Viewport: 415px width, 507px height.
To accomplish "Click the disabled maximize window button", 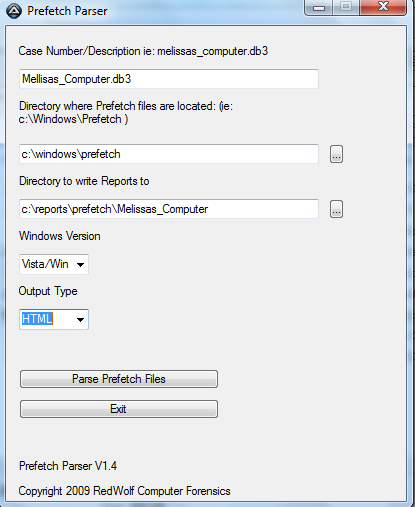I will (346, 7).
